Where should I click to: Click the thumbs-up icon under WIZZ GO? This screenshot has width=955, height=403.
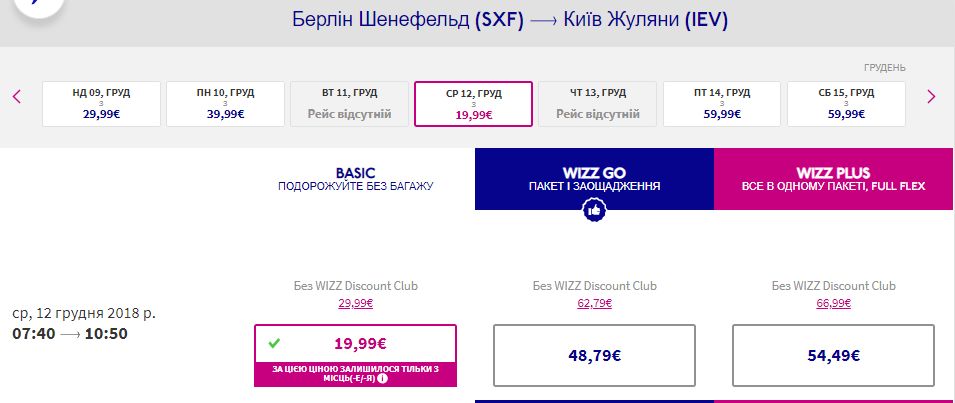pos(594,209)
